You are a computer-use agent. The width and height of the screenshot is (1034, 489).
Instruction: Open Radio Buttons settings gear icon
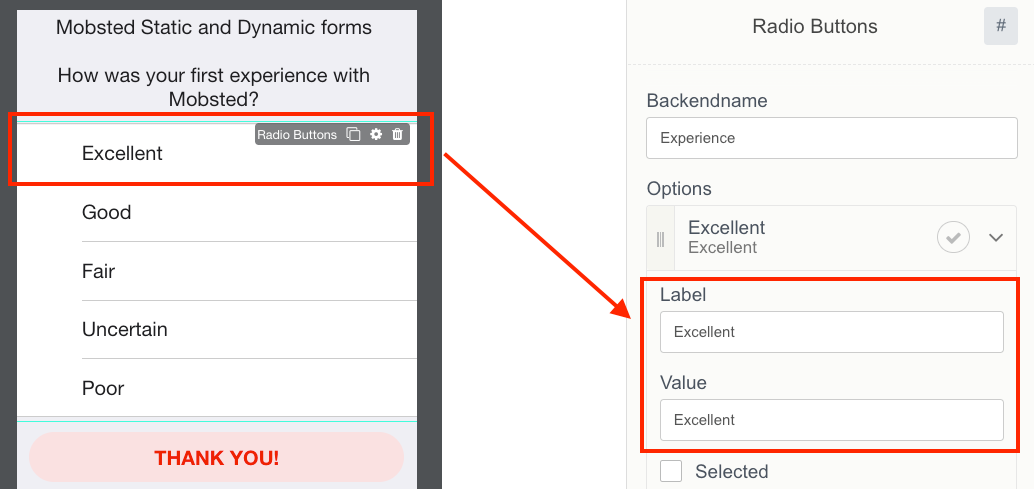coord(376,134)
